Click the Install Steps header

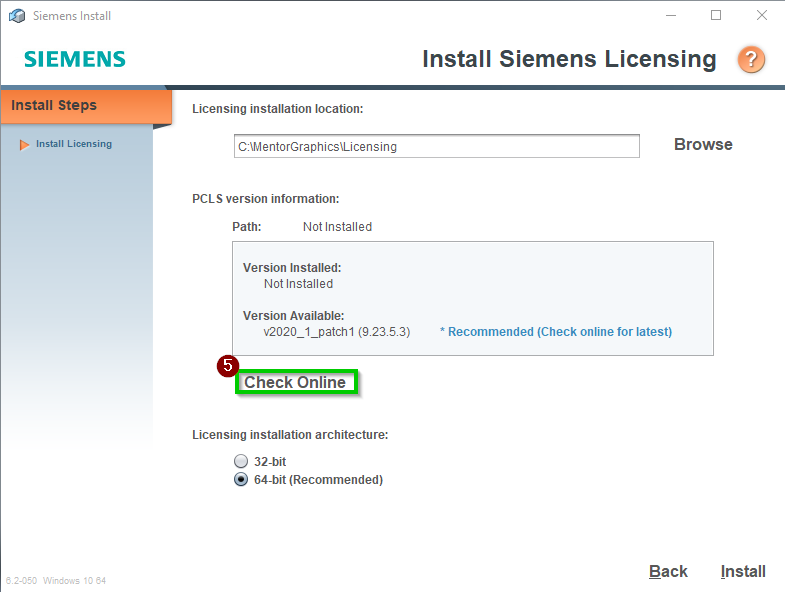click(86, 106)
